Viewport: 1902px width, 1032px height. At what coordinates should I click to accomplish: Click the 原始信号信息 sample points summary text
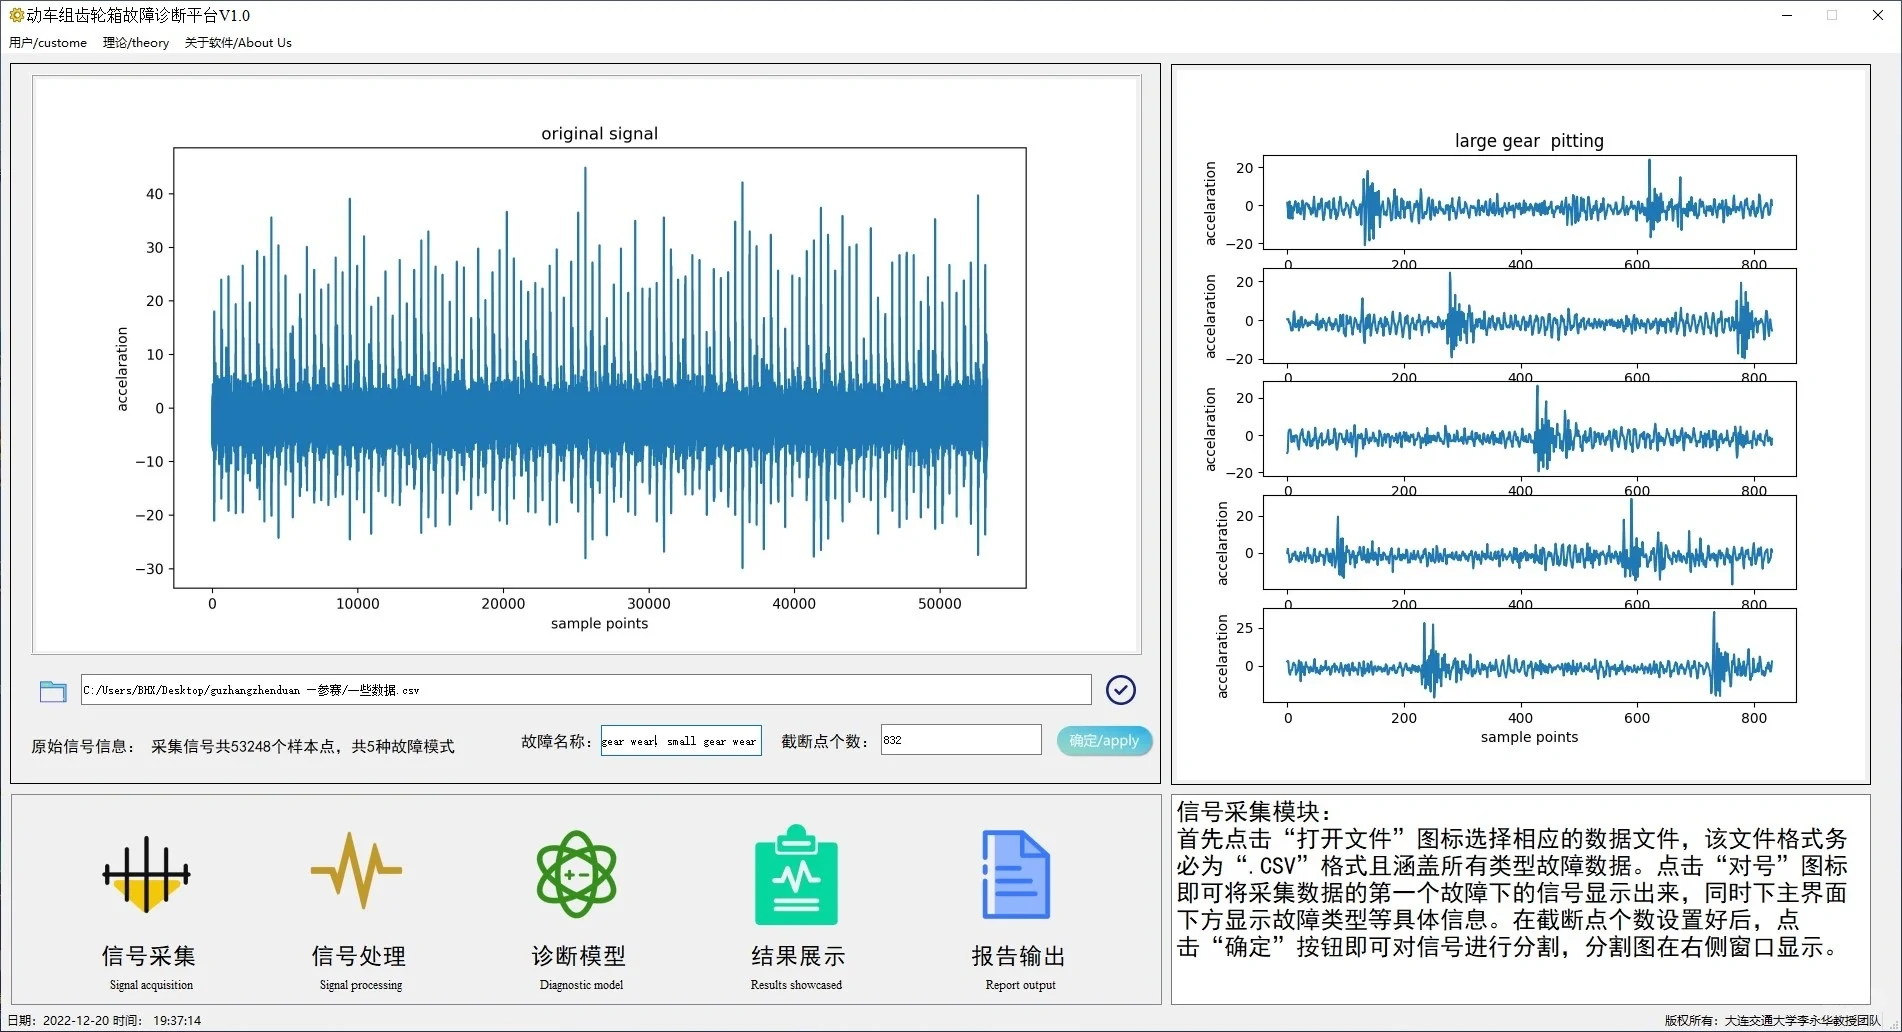click(300, 746)
